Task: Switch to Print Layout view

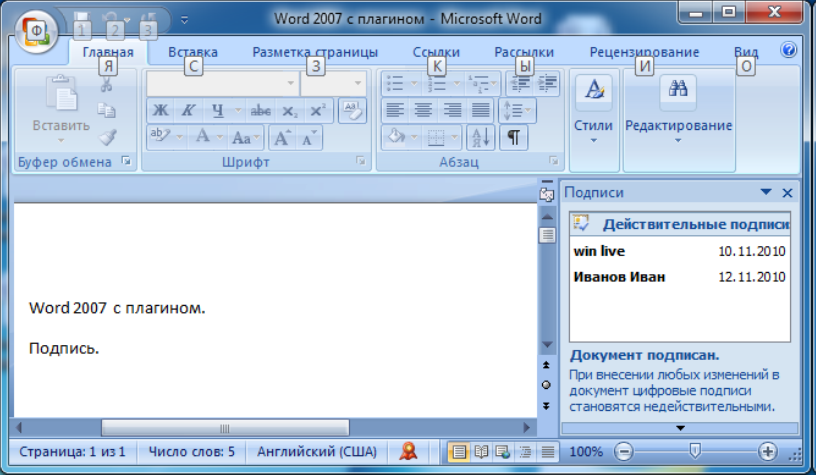Action: click(x=458, y=452)
